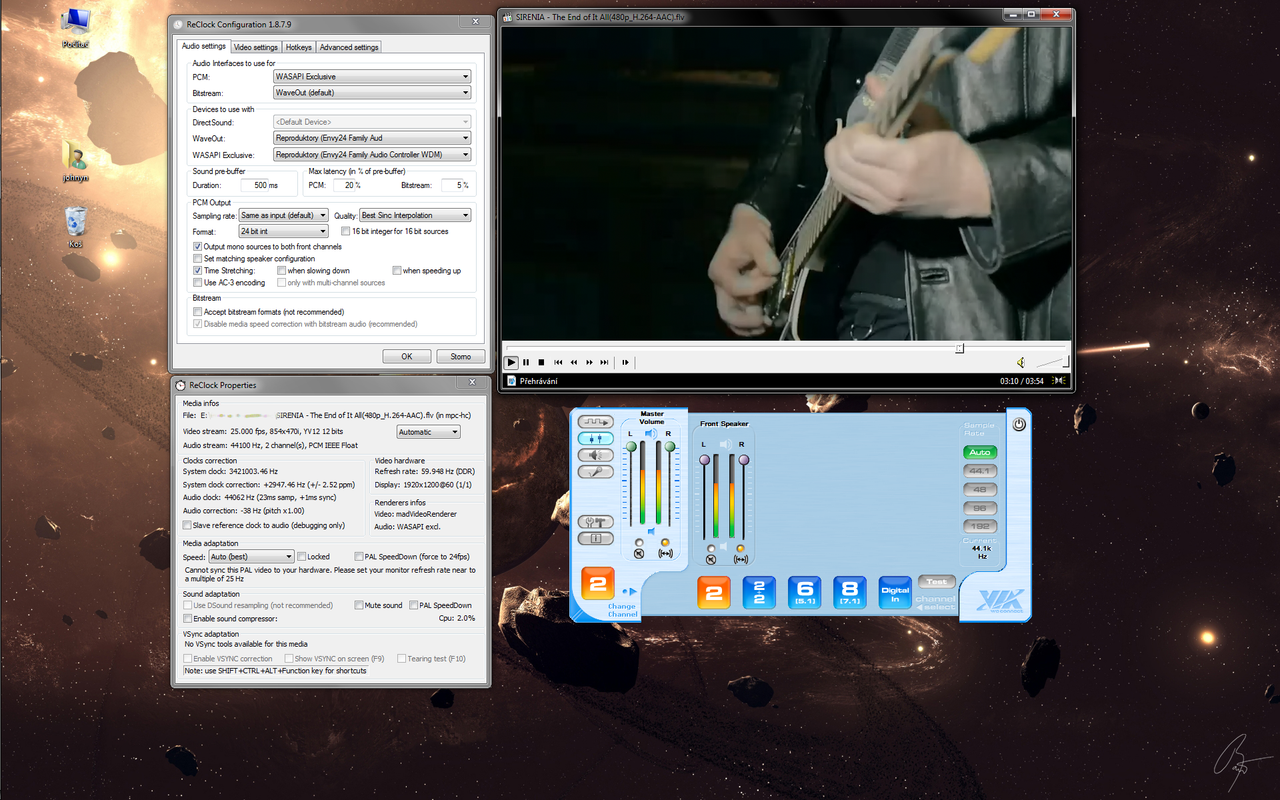The width and height of the screenshot is (1280, 800).
Task: Open the VIA speaker settings button
Action: coord(596,455)
